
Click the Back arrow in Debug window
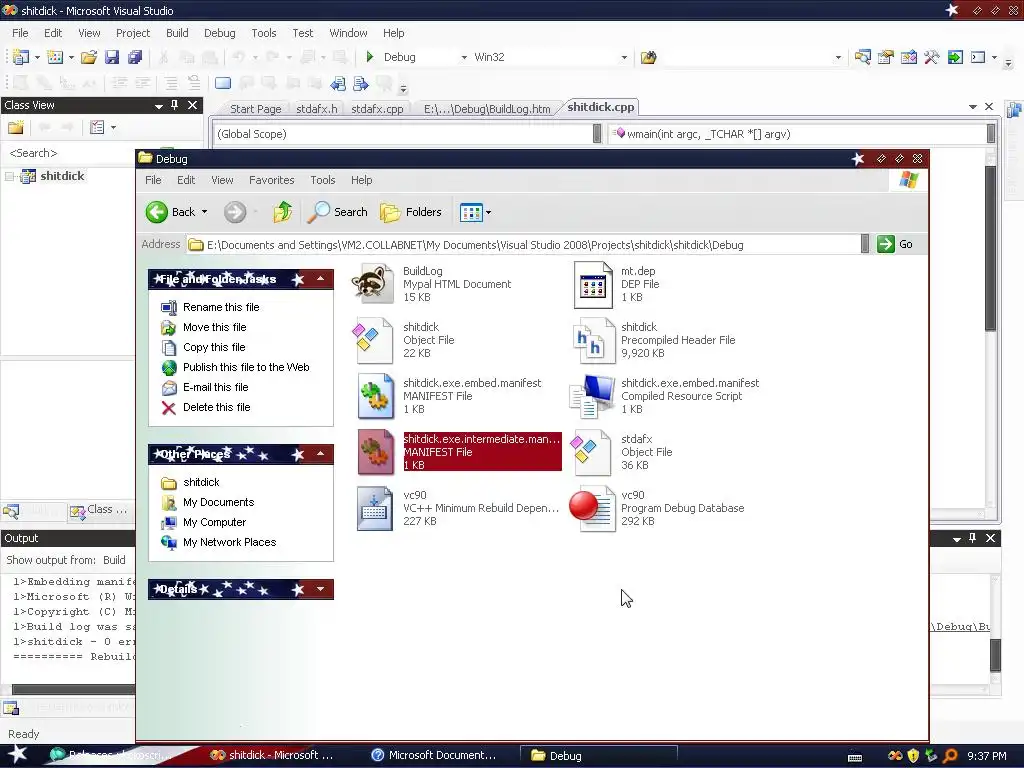[157, 212]
